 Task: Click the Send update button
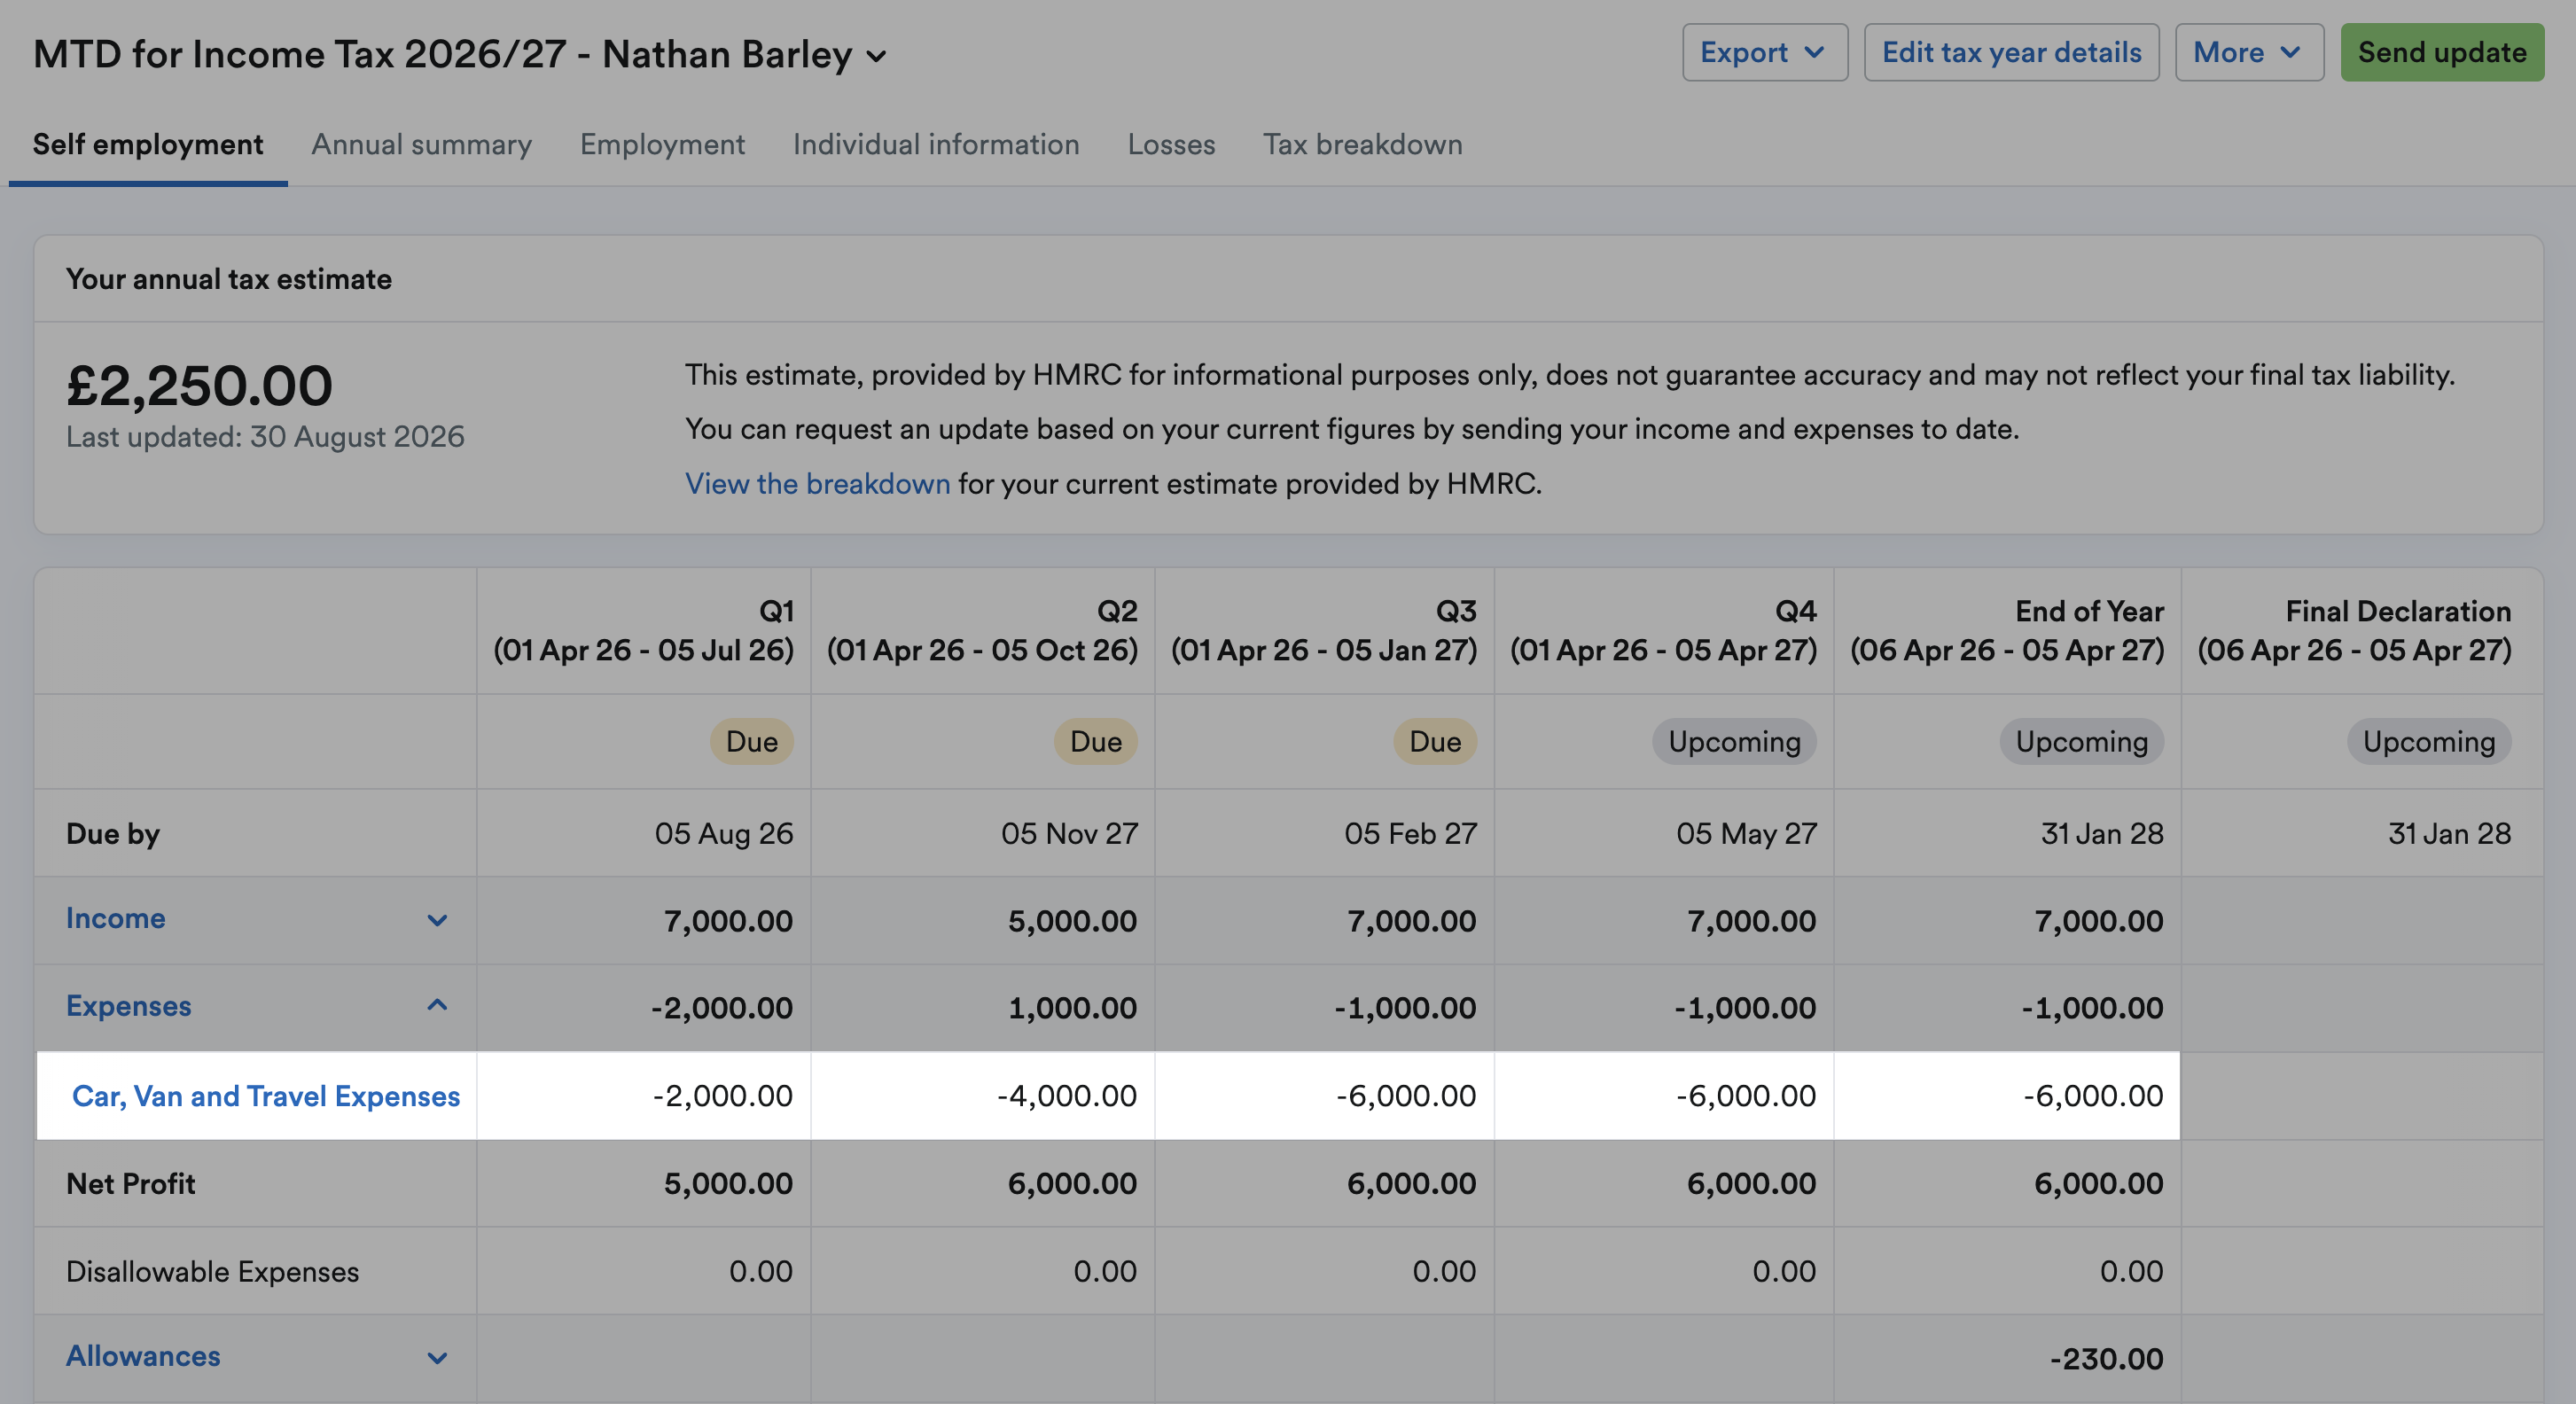tap(2441, 52)
